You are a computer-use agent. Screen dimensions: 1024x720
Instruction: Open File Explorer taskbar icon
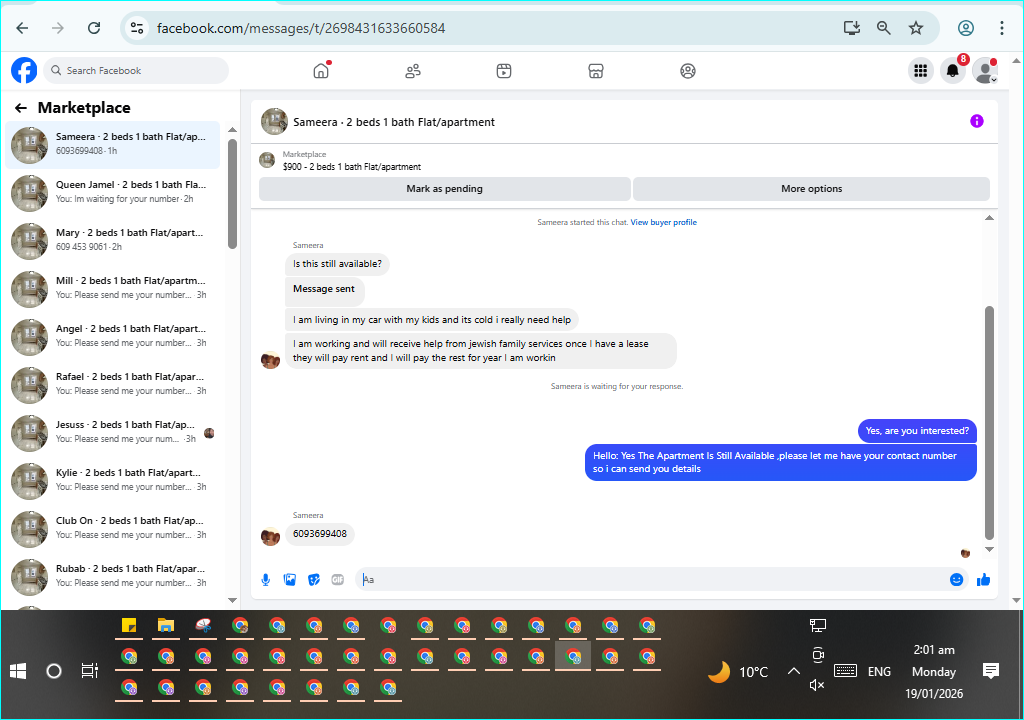166,626
